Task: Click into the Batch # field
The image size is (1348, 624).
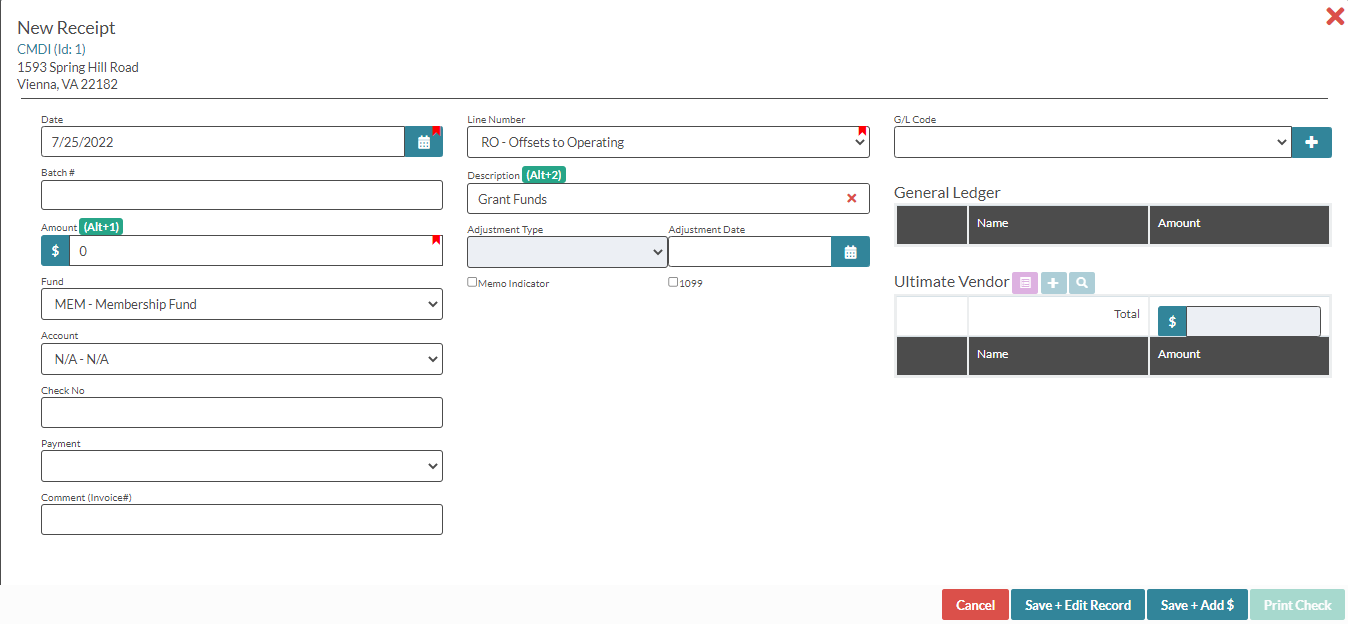Action: (241, 195)
